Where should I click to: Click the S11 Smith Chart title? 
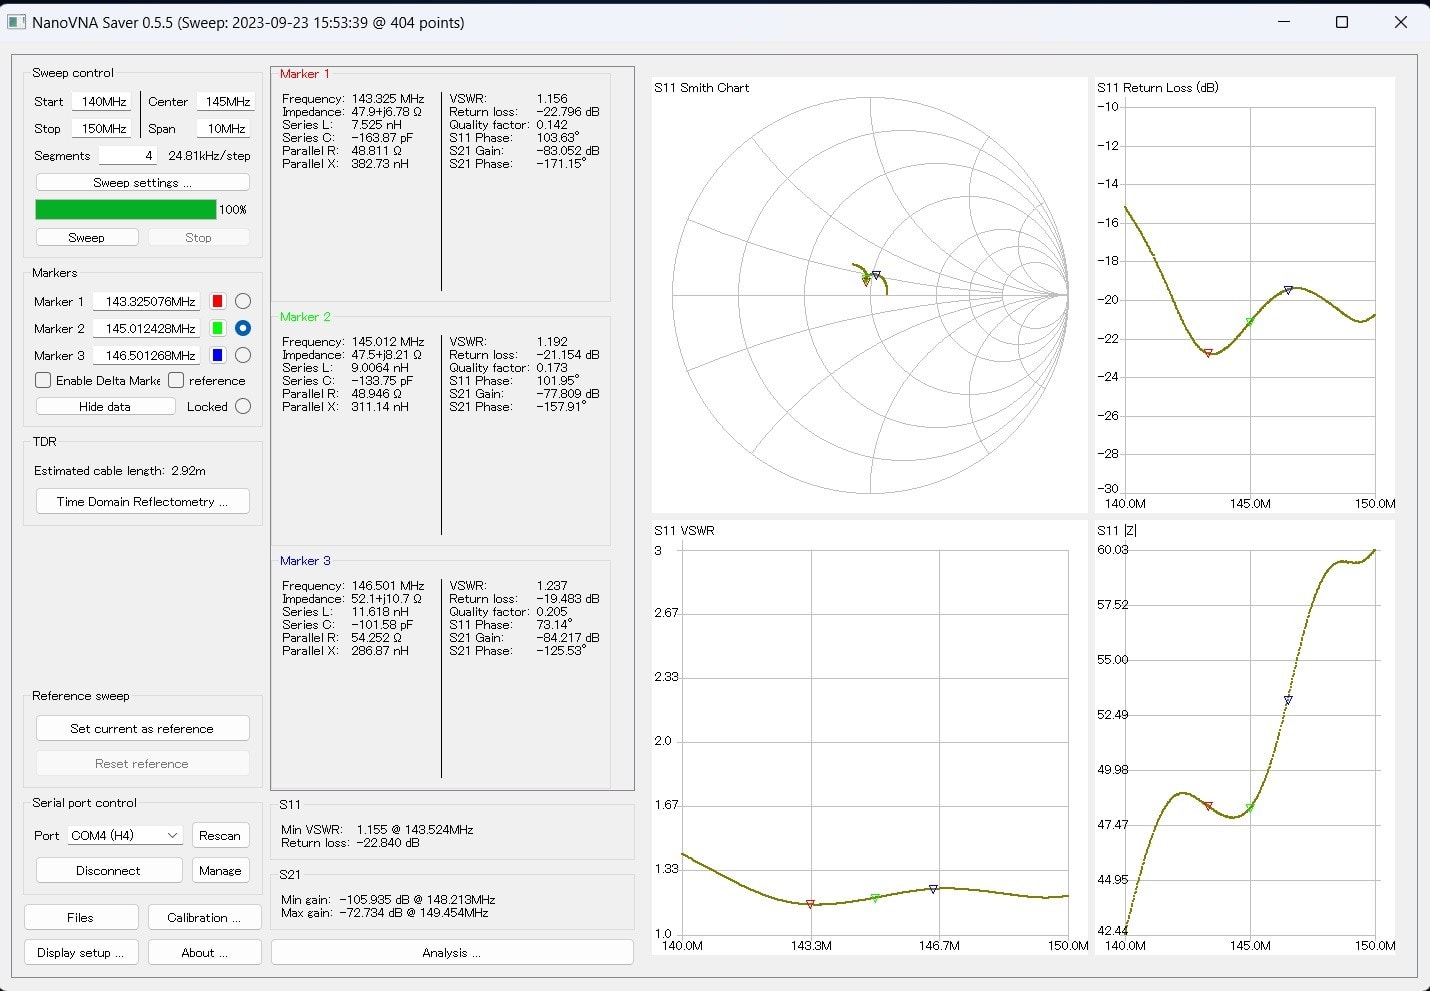click(702, 87)
